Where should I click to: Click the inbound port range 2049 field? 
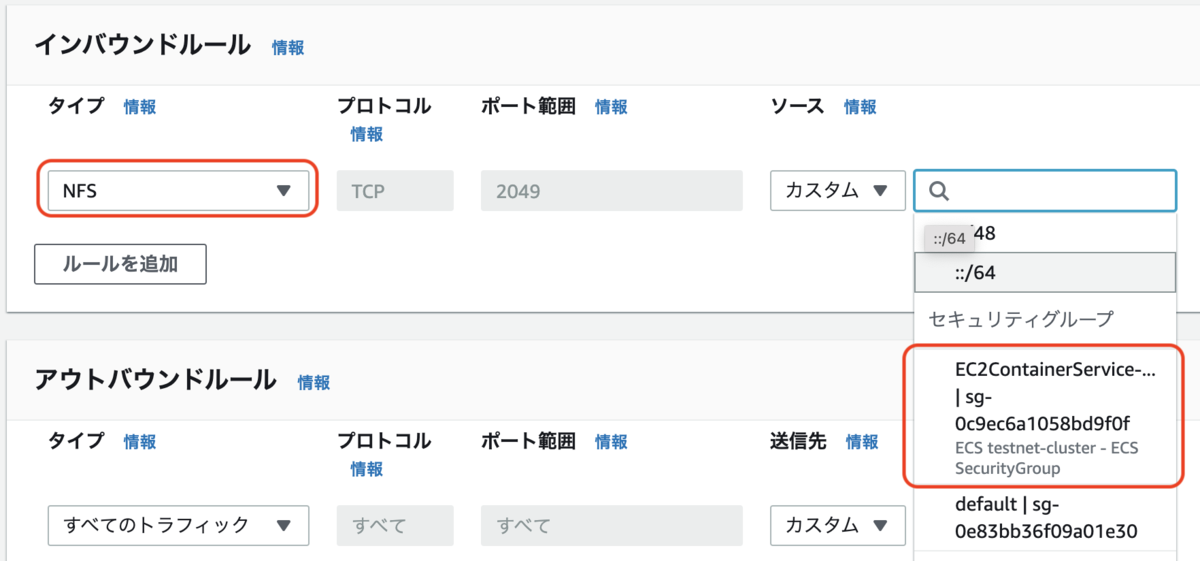click(611, 190)
